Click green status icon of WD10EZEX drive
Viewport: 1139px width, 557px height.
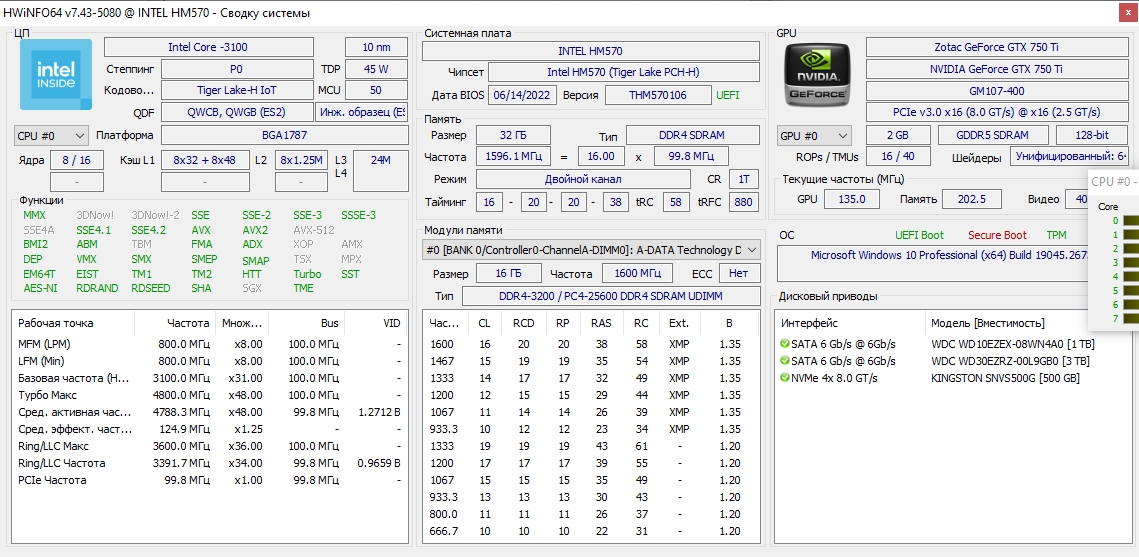785,343
